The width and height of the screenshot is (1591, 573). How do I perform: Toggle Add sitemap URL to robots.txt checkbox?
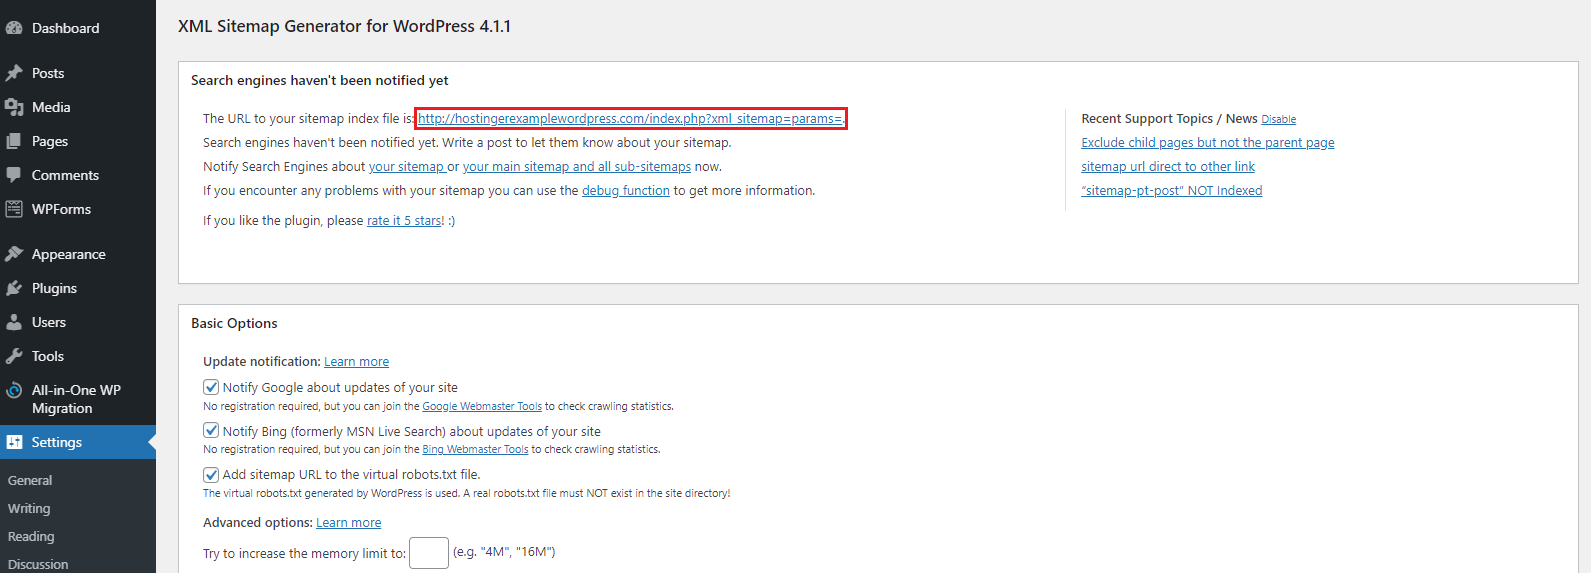(211, 475)
